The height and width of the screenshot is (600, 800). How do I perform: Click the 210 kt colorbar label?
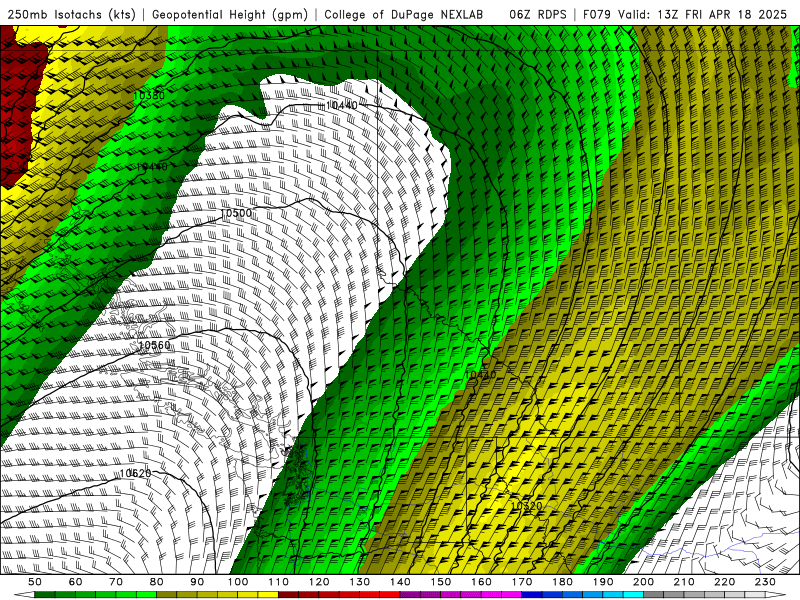coord(685,582)
